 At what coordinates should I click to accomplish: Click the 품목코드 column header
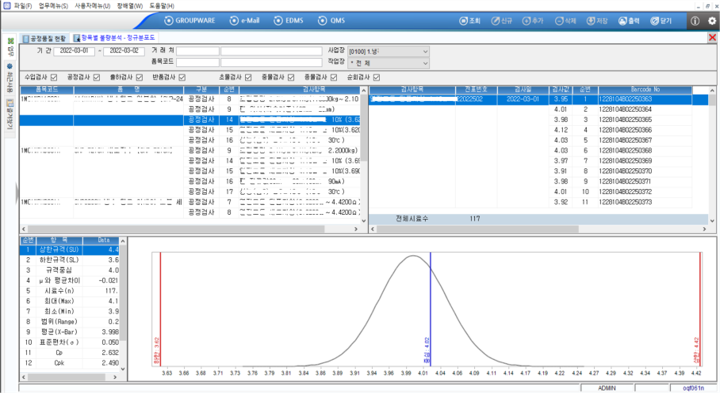tap(47, 90)
